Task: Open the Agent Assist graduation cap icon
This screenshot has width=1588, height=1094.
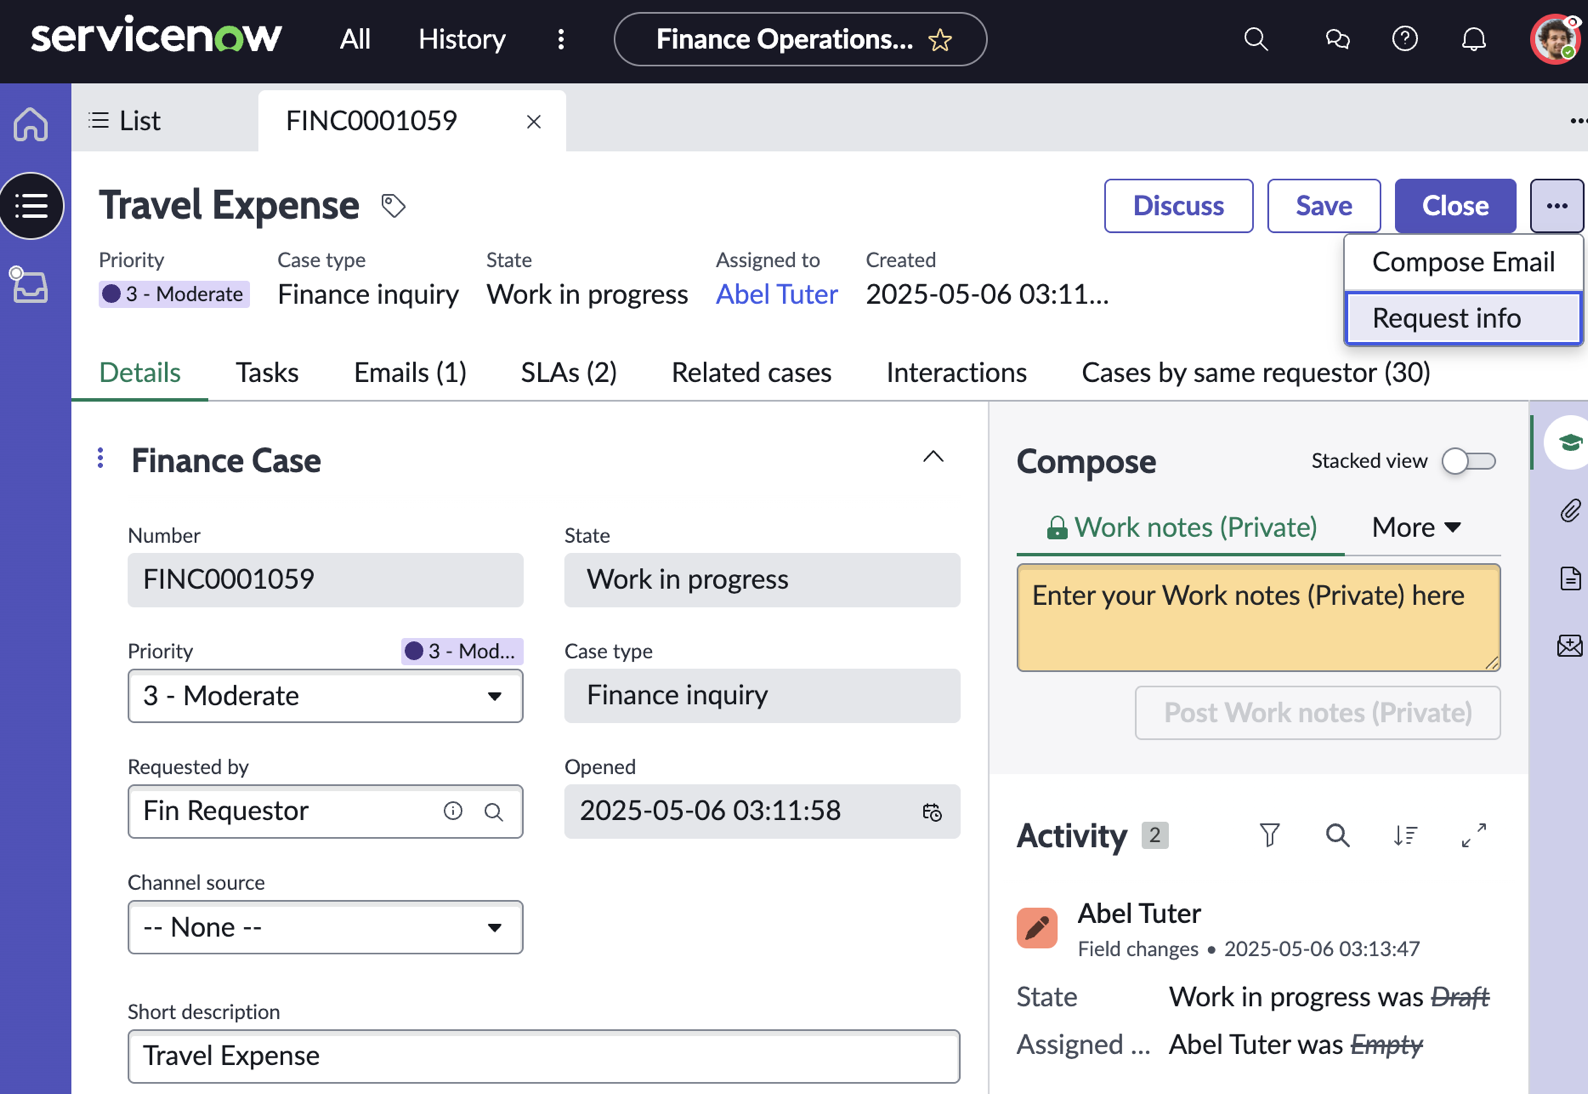Action: coord(1569,442)
